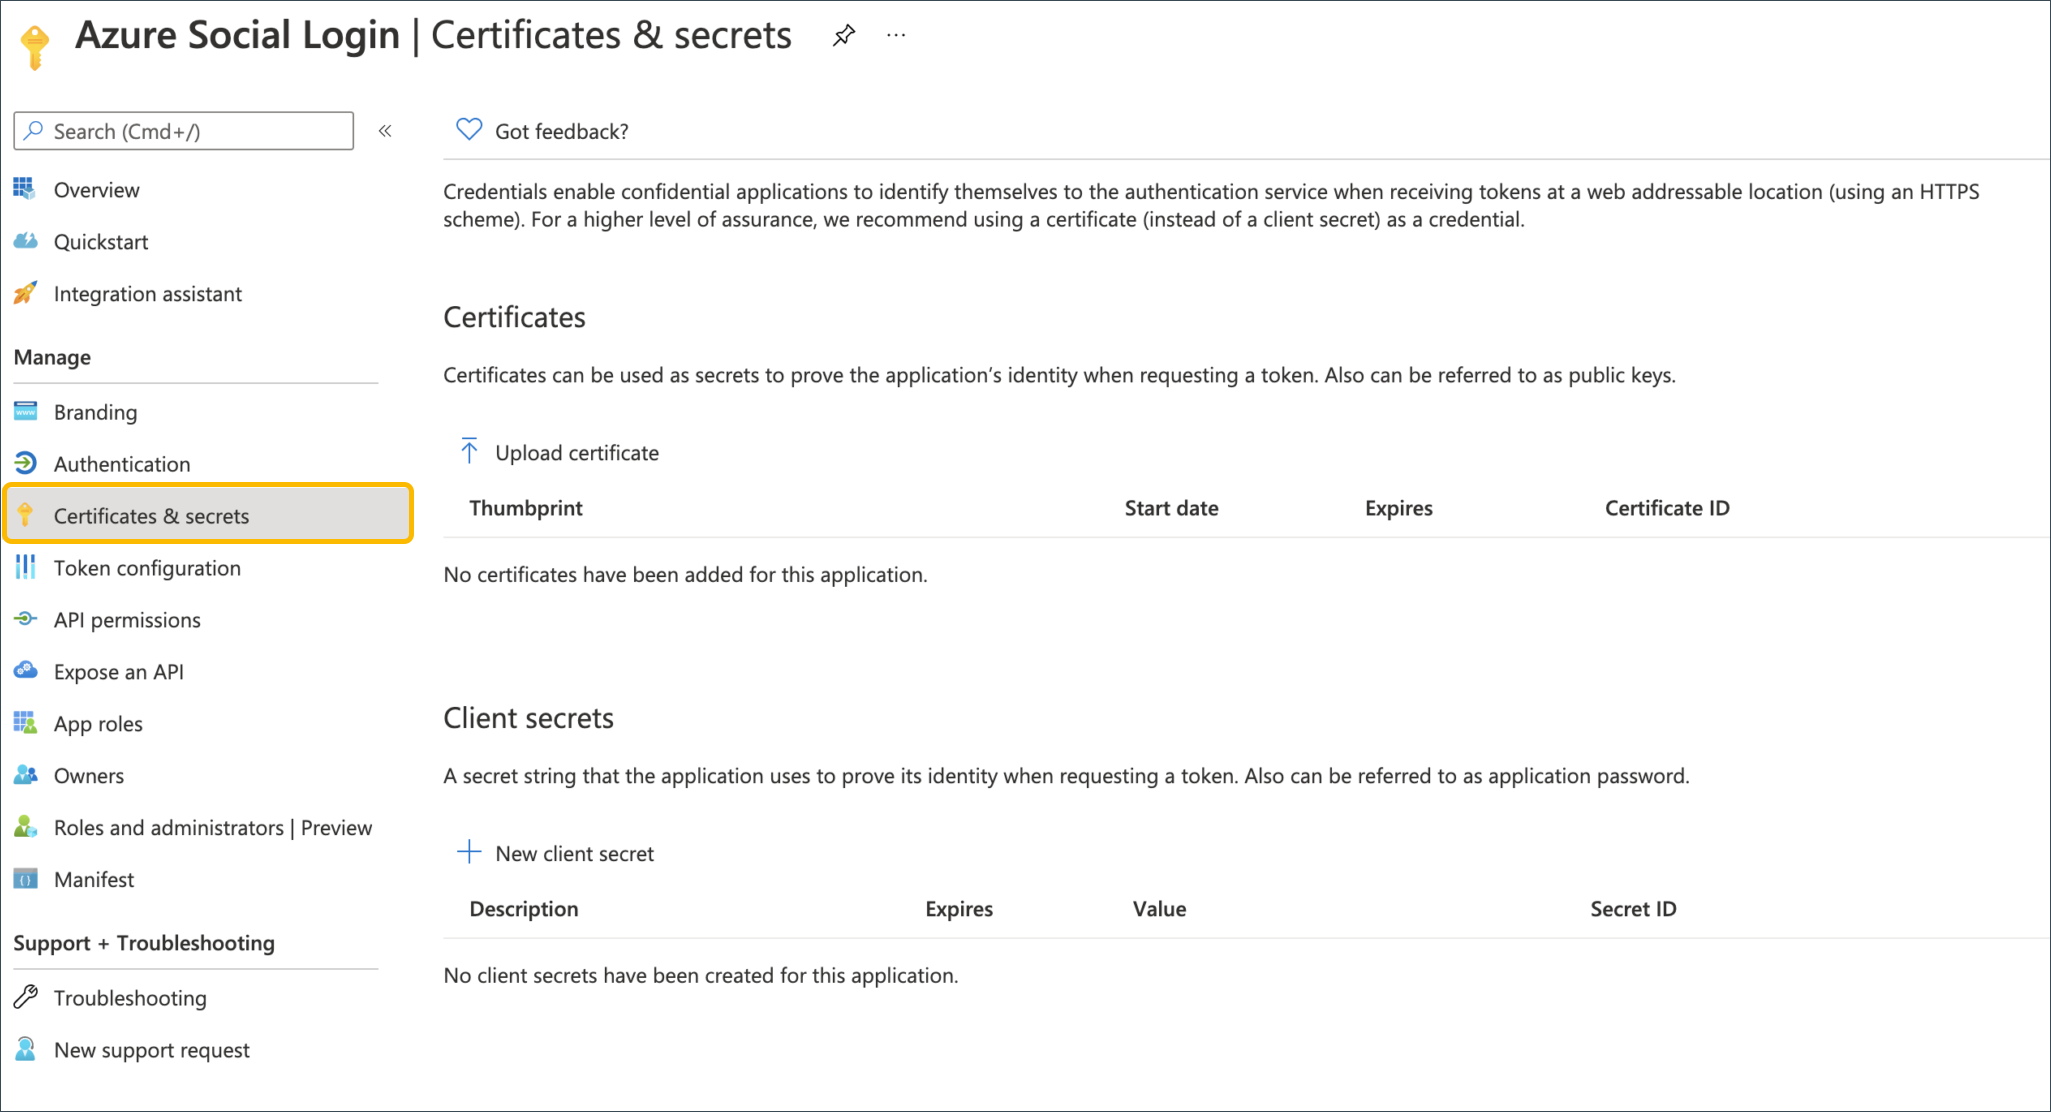The height and width of the screenshot is (1112, 2051).
Task: Click the Upload certificate button
Action: point(560,453)
